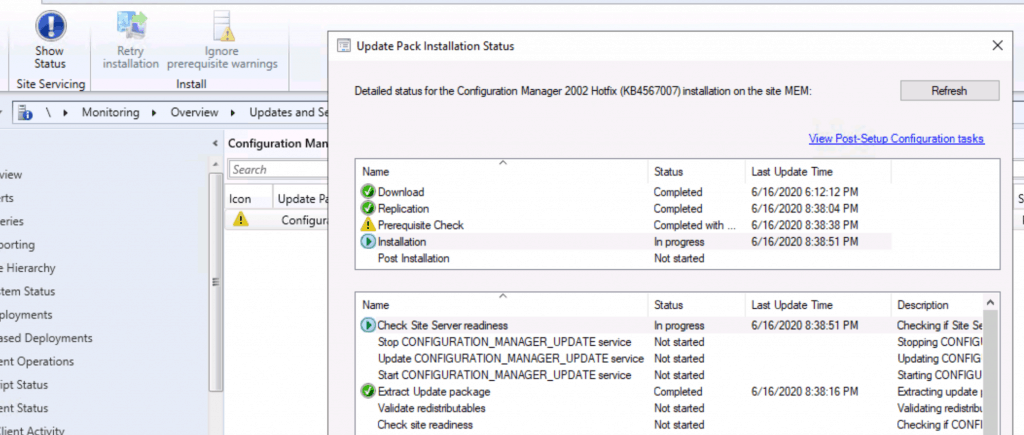The height and width of the screenshot is (435, 1024).
Task: Collapse the navigation pane with the chevron
Action: 216,143
